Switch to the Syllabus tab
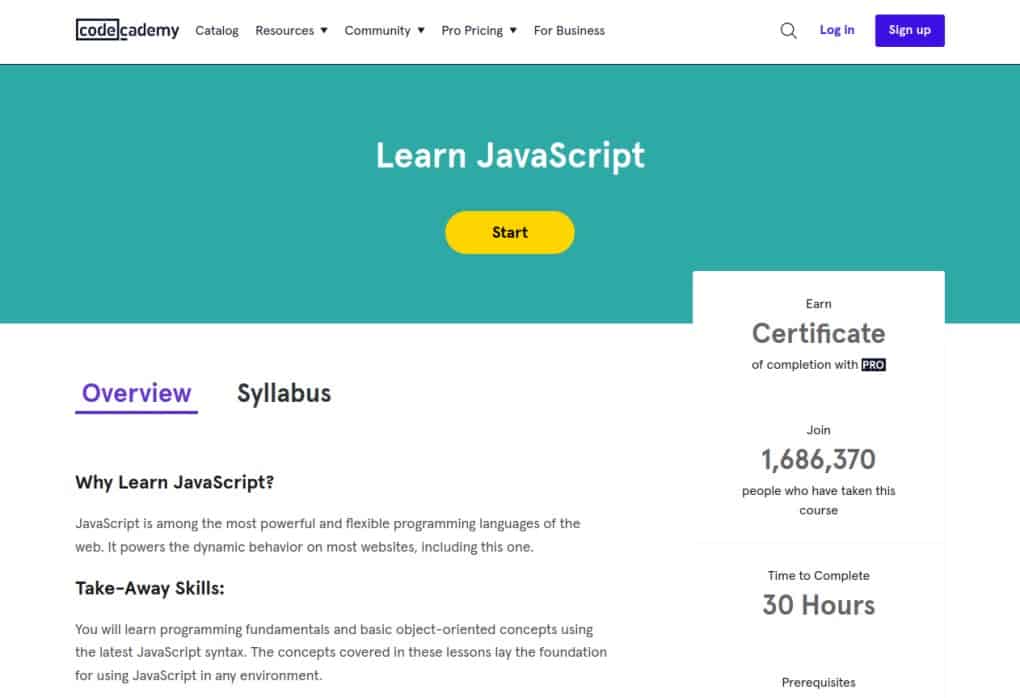The width and height of the screenshot is (1020, 698). pyautogui.click(x=284, y=394)
